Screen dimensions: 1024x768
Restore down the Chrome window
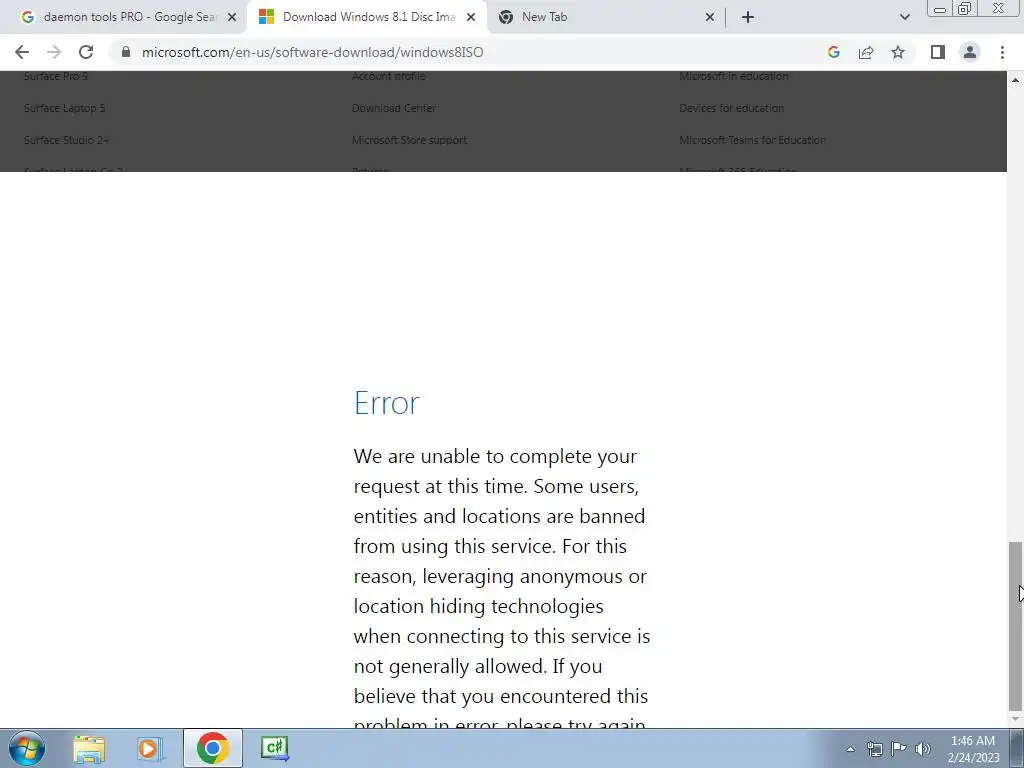point(965,8)
